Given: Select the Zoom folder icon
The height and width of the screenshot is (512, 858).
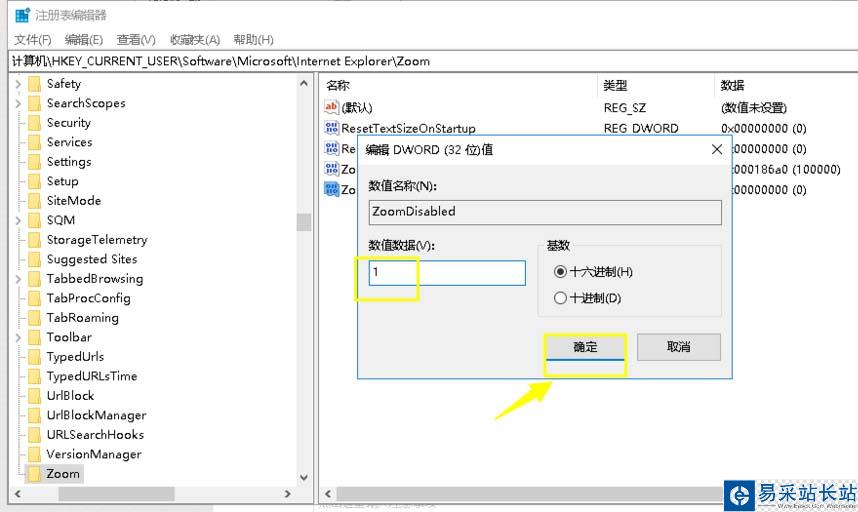Looking at the screenshot, I should click(34, 474).
